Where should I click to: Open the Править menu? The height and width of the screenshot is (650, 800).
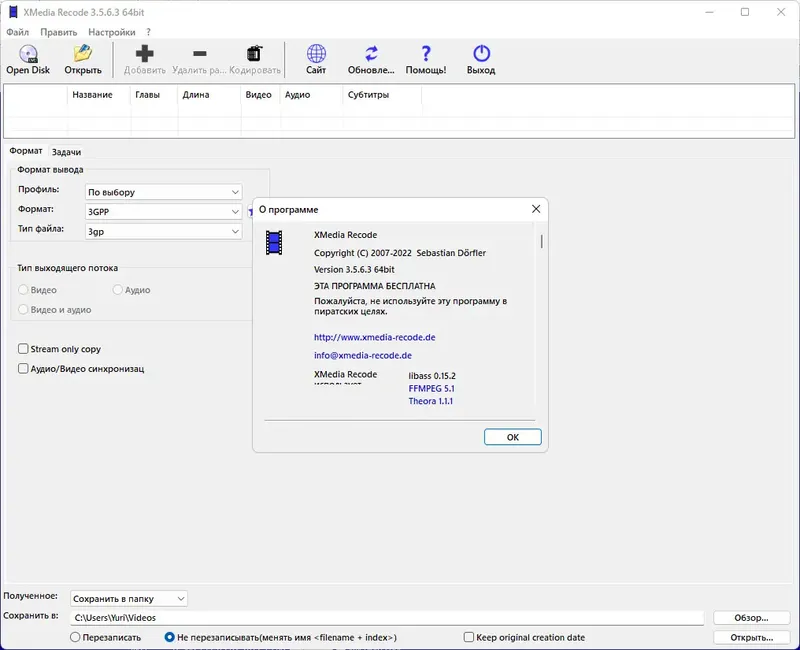click(59, 32)
